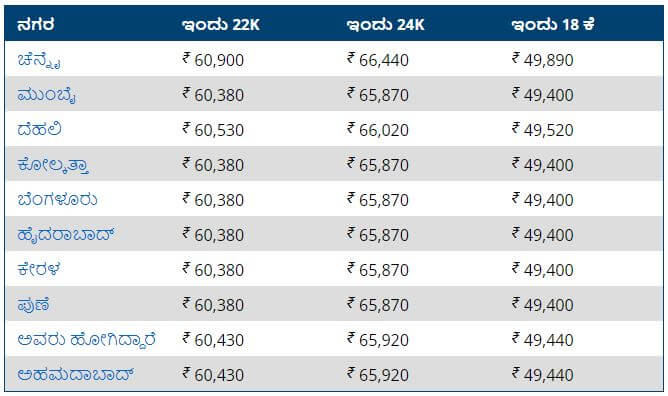
Task: Select Chennai 22K price ₹ 60,900
Action: point(213,60)
